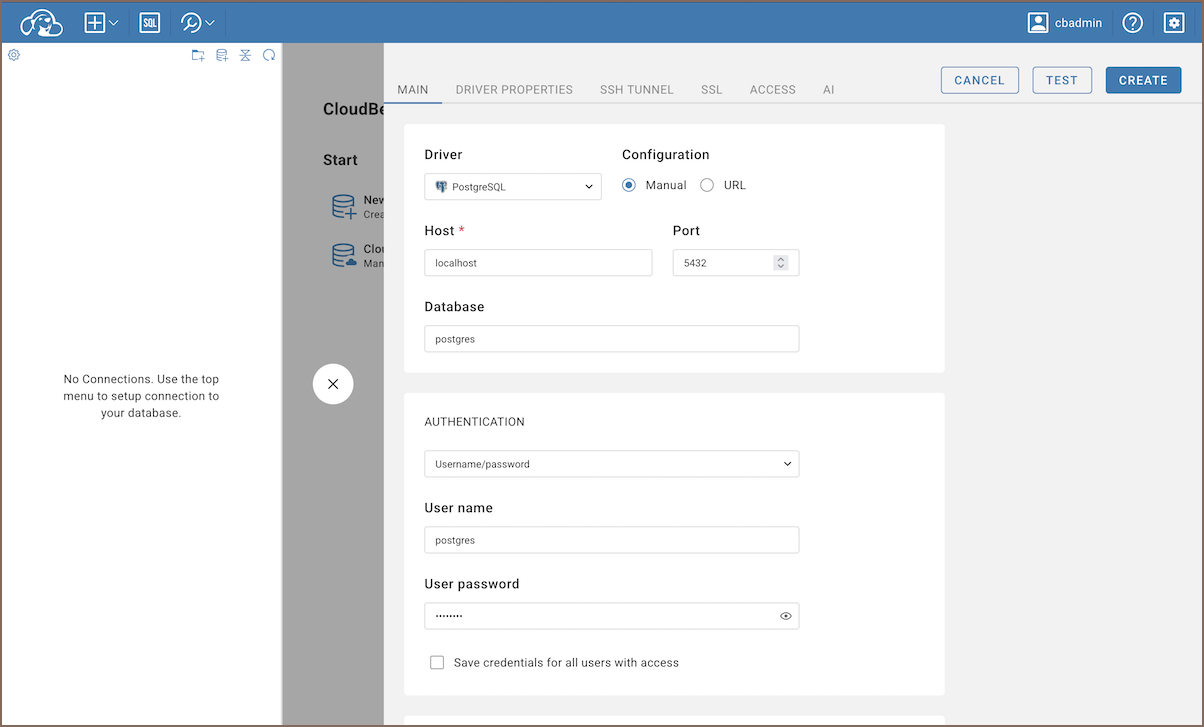Open the Username/password authentication dropdown
1204x727 pixels.
pyautogui.click(x=611, y=464)
